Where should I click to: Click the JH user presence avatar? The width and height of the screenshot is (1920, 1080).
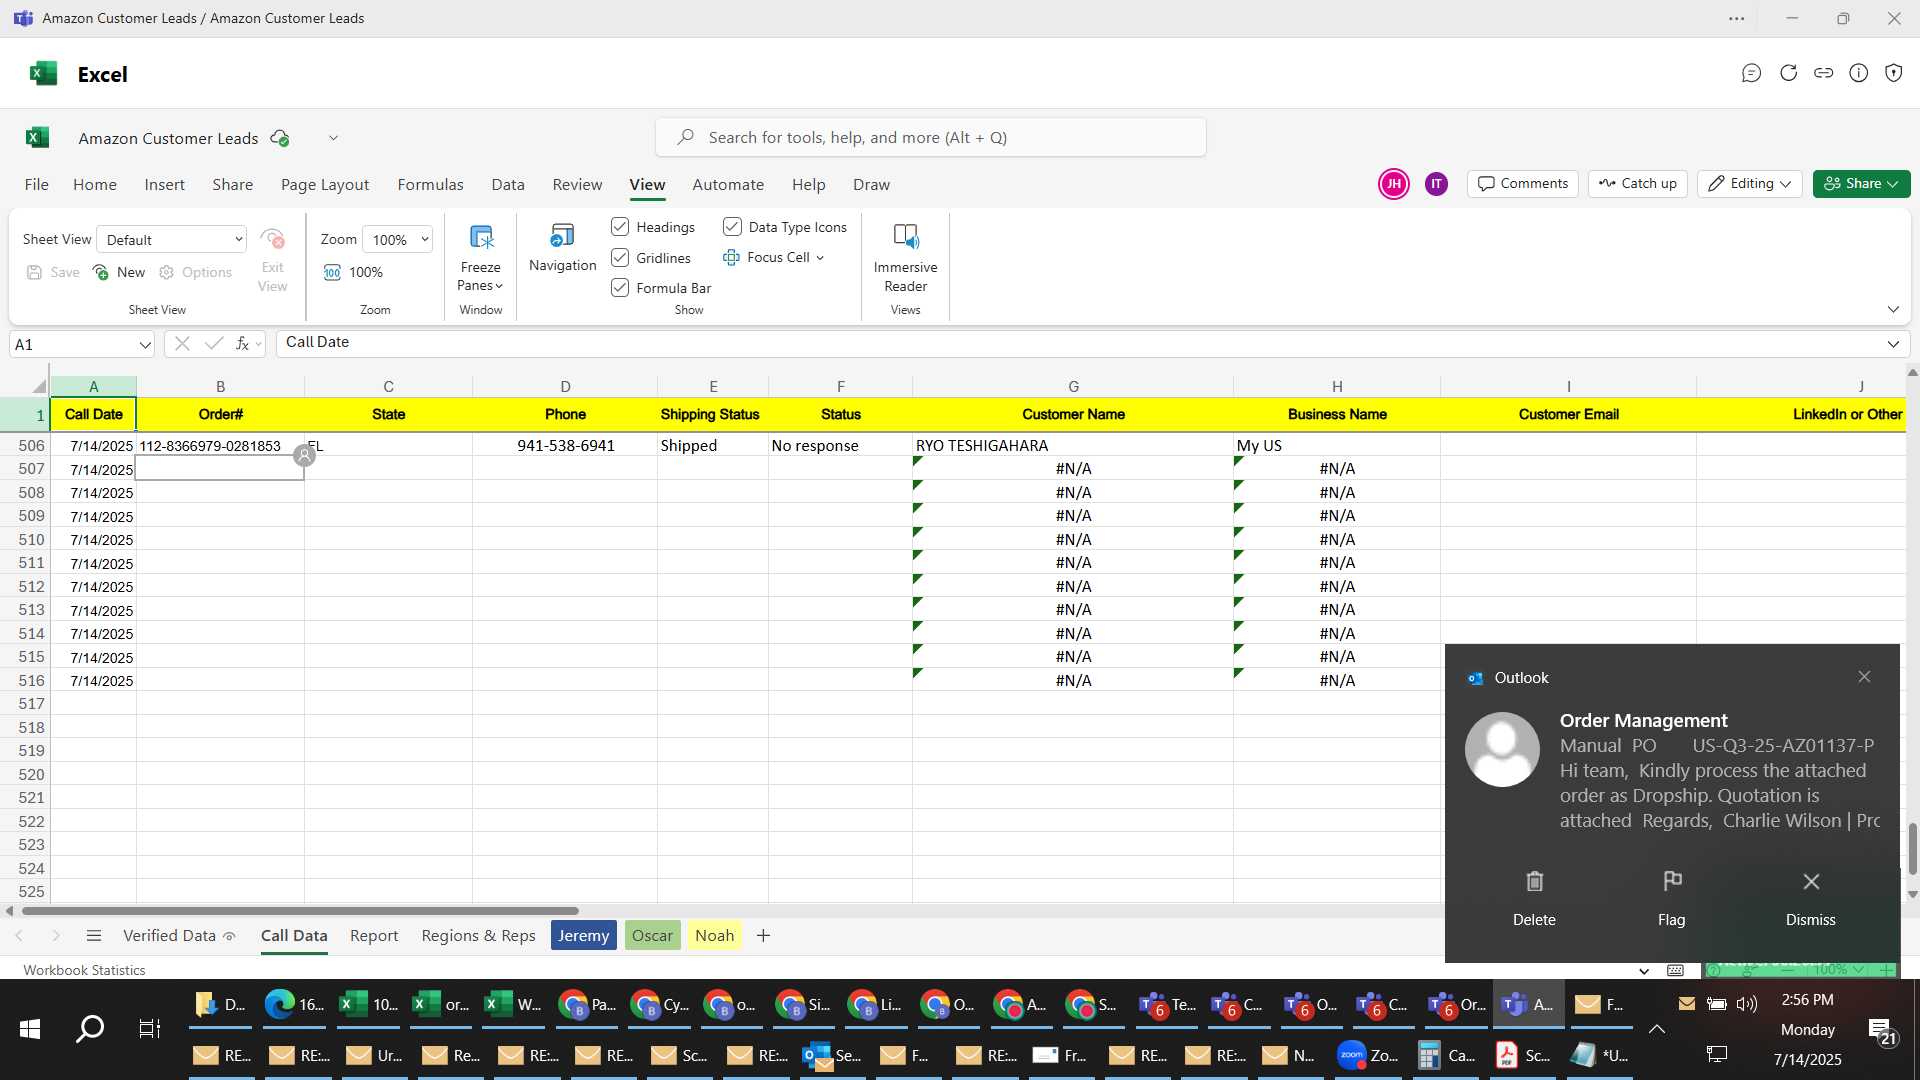coord(1393,184)
